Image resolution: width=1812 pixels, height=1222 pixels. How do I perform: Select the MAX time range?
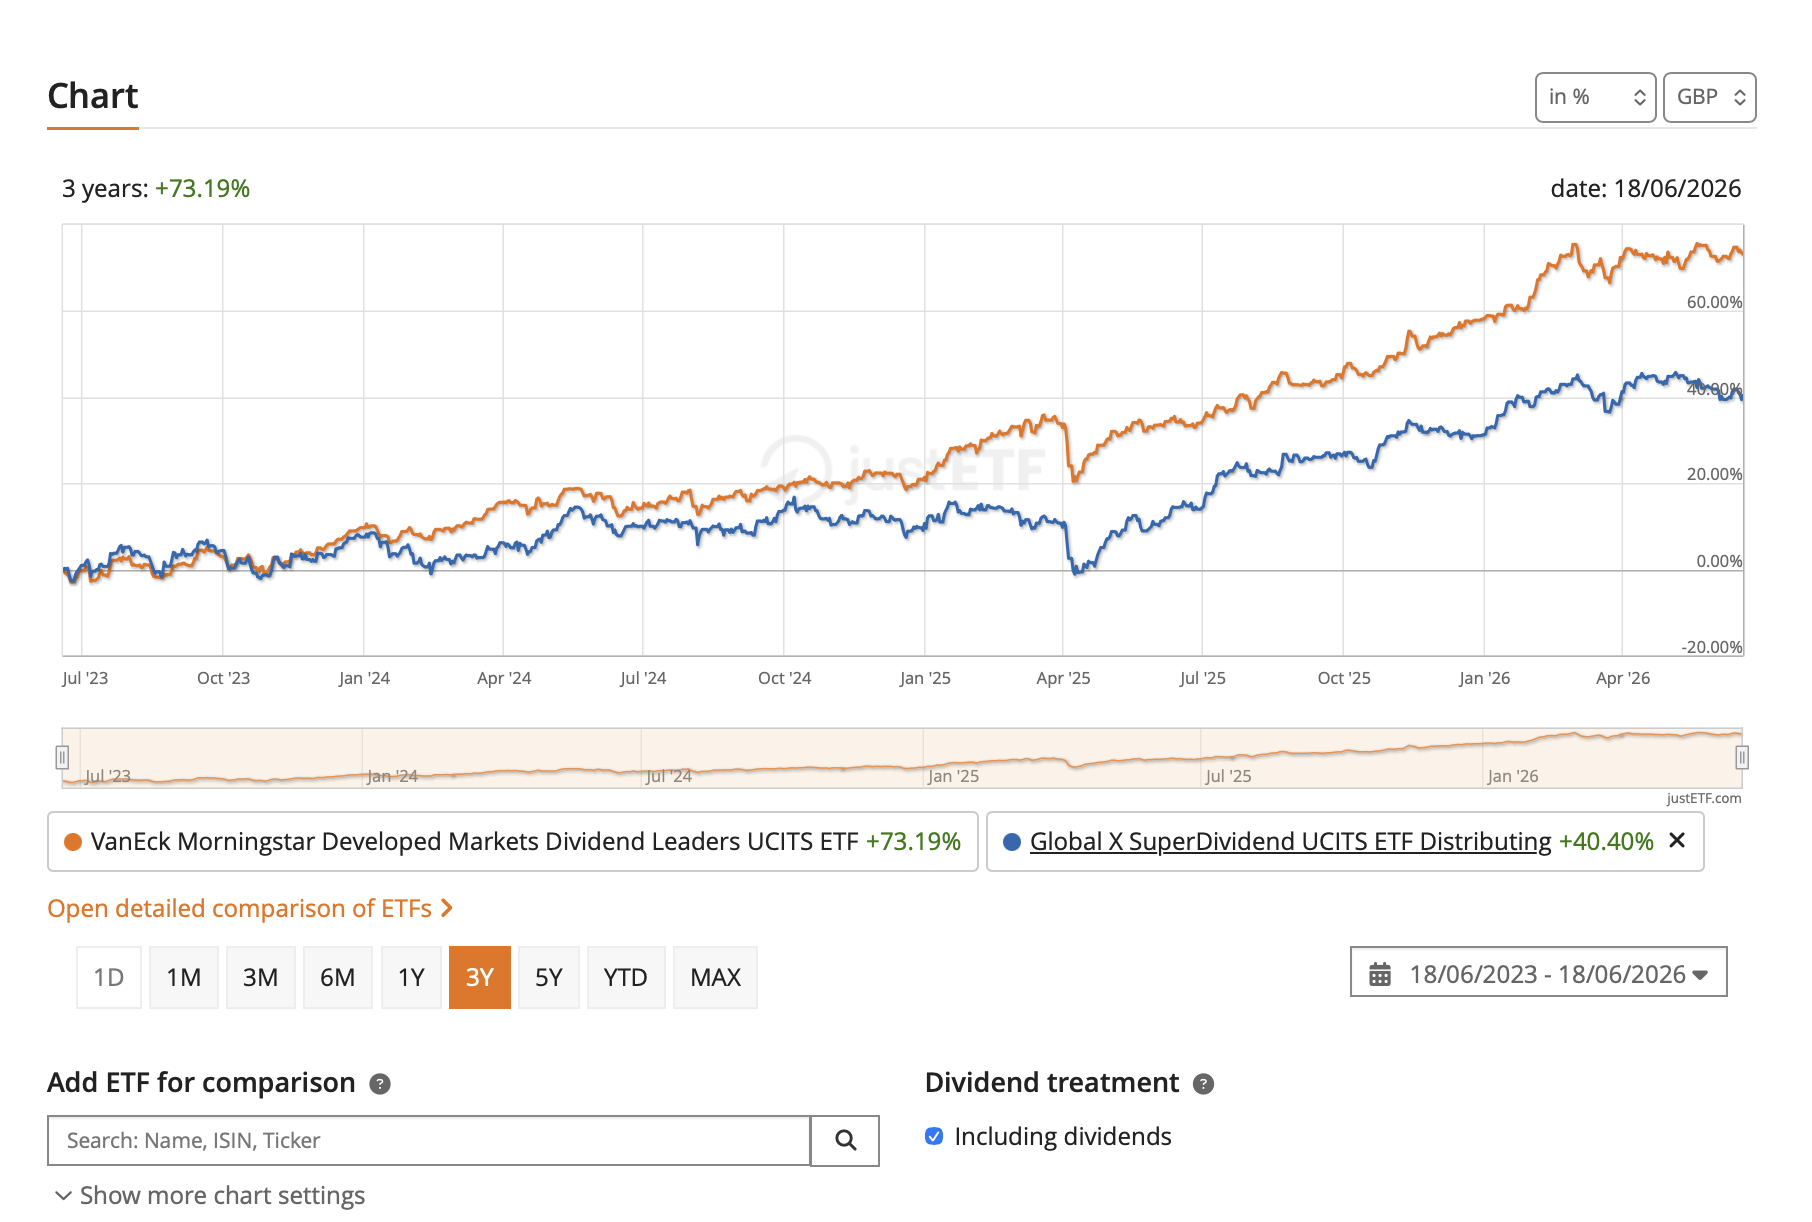click(x=716, y=977)
